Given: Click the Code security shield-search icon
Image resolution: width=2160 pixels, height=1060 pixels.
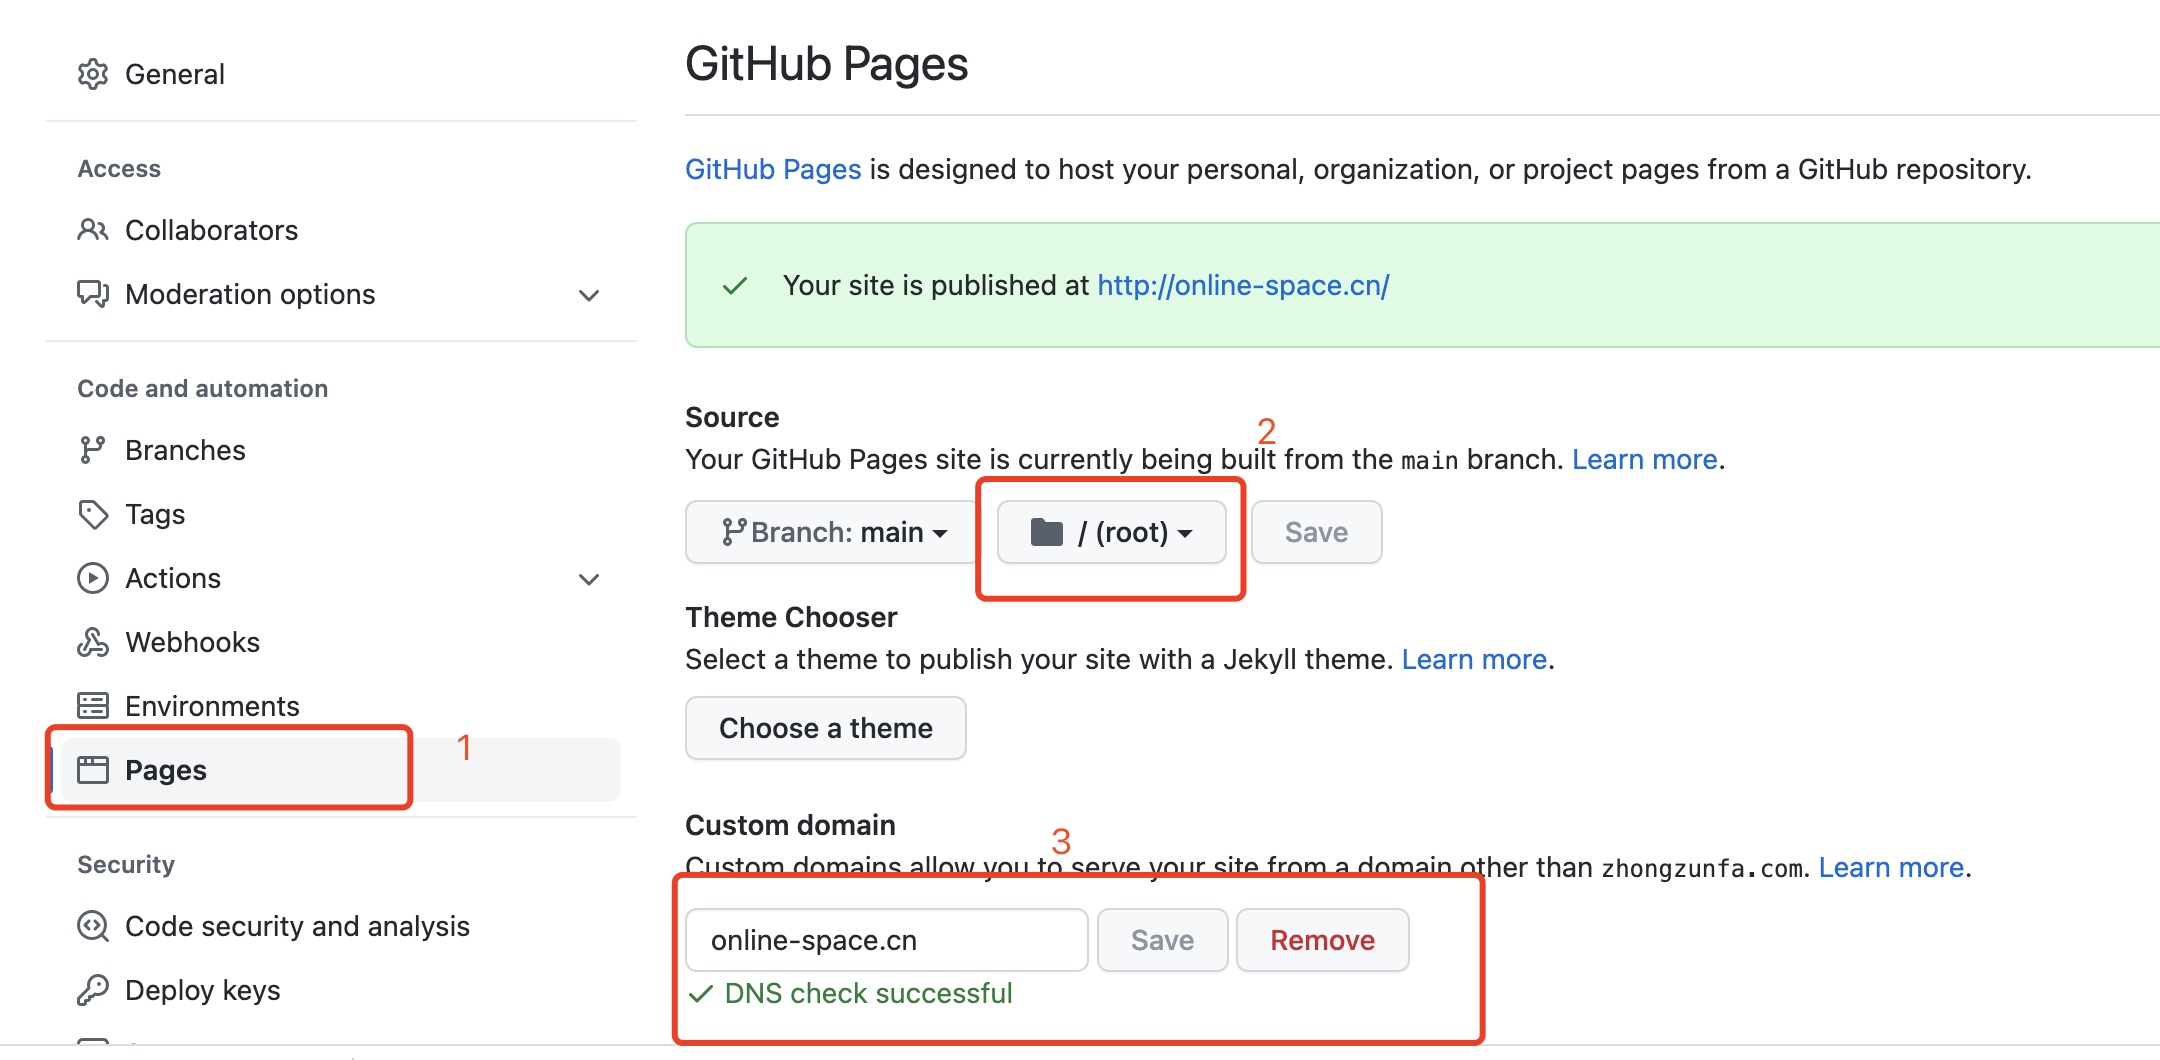Looking at the screenshot, I should click(93, 926).
